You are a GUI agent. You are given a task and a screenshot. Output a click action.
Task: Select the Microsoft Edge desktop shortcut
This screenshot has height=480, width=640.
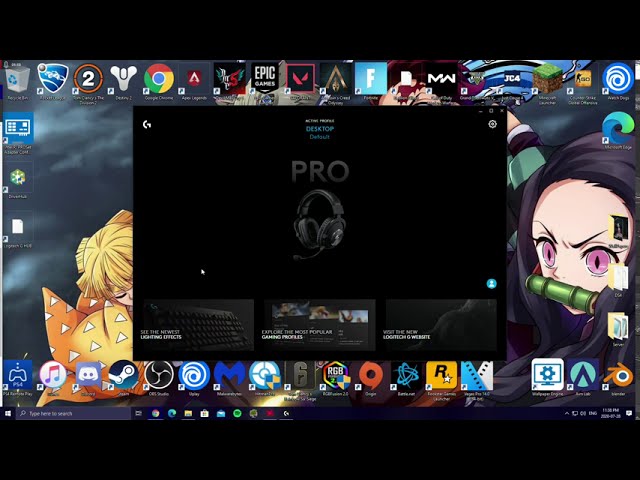[x=618, y=131]
